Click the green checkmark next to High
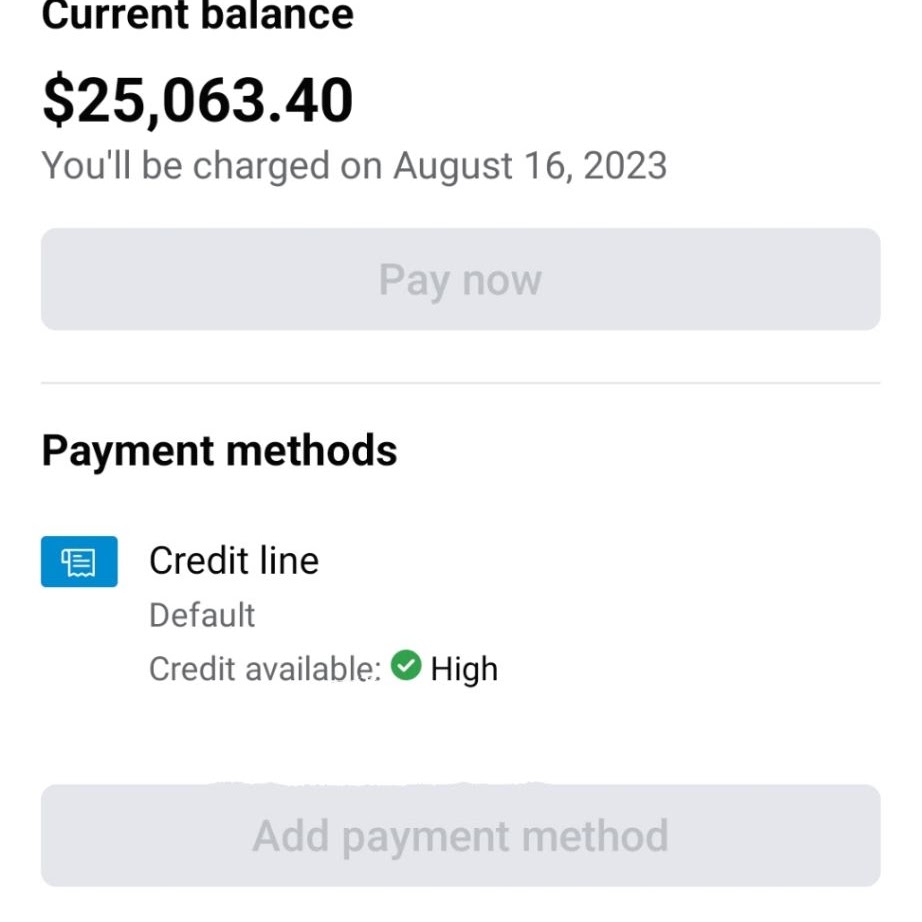Screen dimensions: 922x922 coord(406,665)
